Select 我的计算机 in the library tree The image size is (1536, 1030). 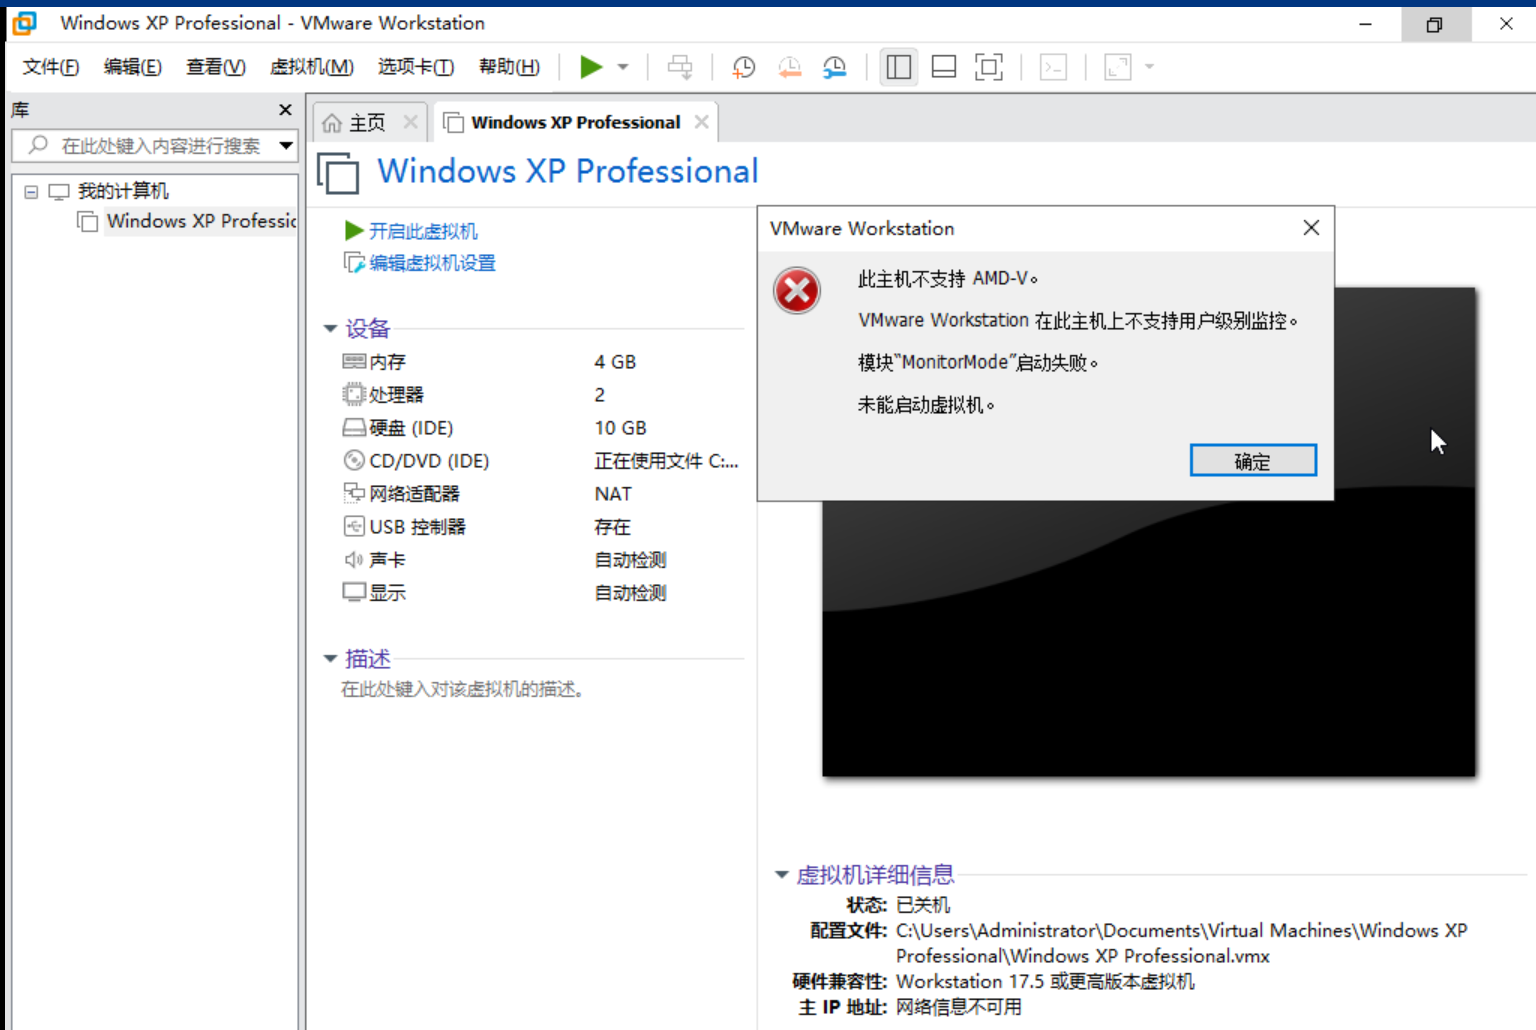[x=122, y=191]
